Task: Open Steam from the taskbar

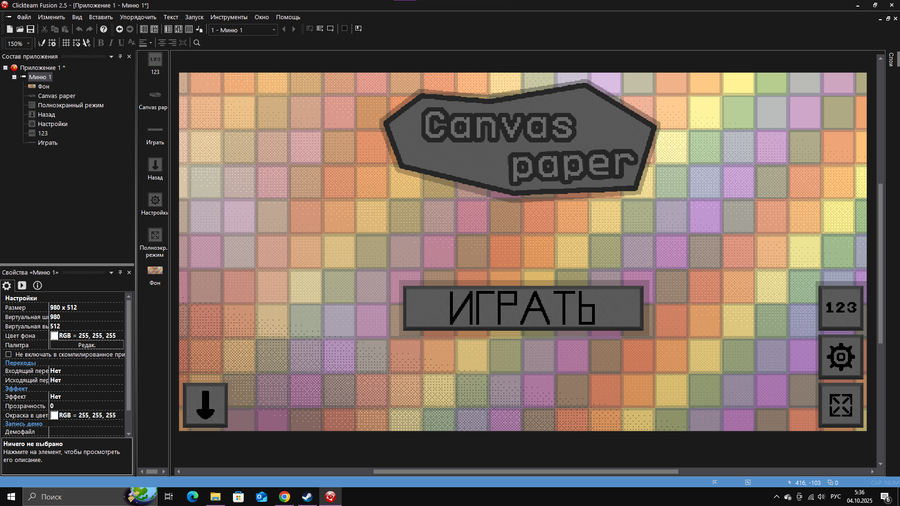Action: click(307, 497)
